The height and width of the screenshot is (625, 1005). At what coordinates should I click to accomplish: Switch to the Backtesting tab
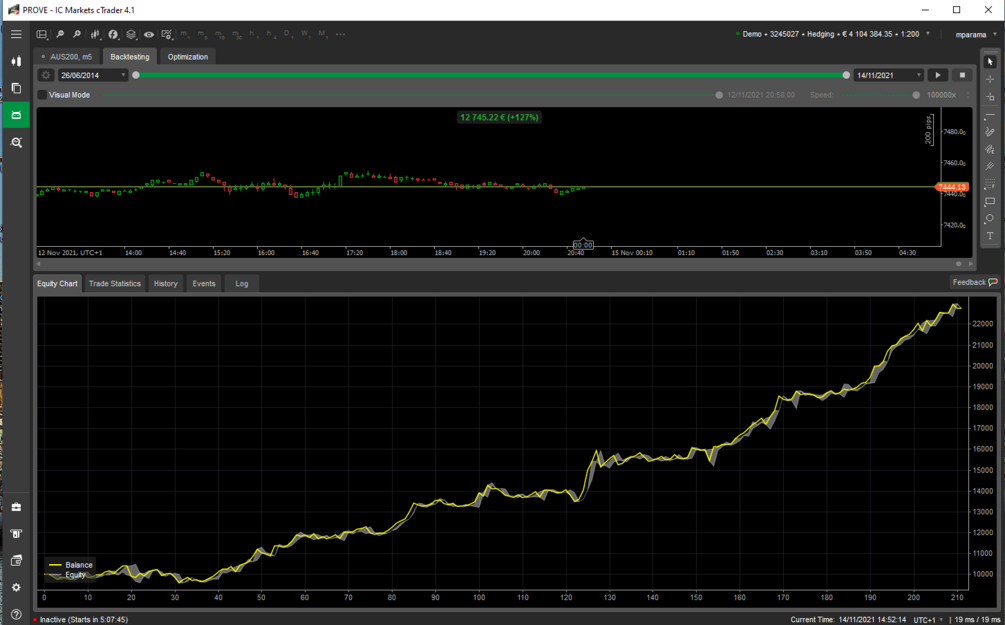[129, 56]
